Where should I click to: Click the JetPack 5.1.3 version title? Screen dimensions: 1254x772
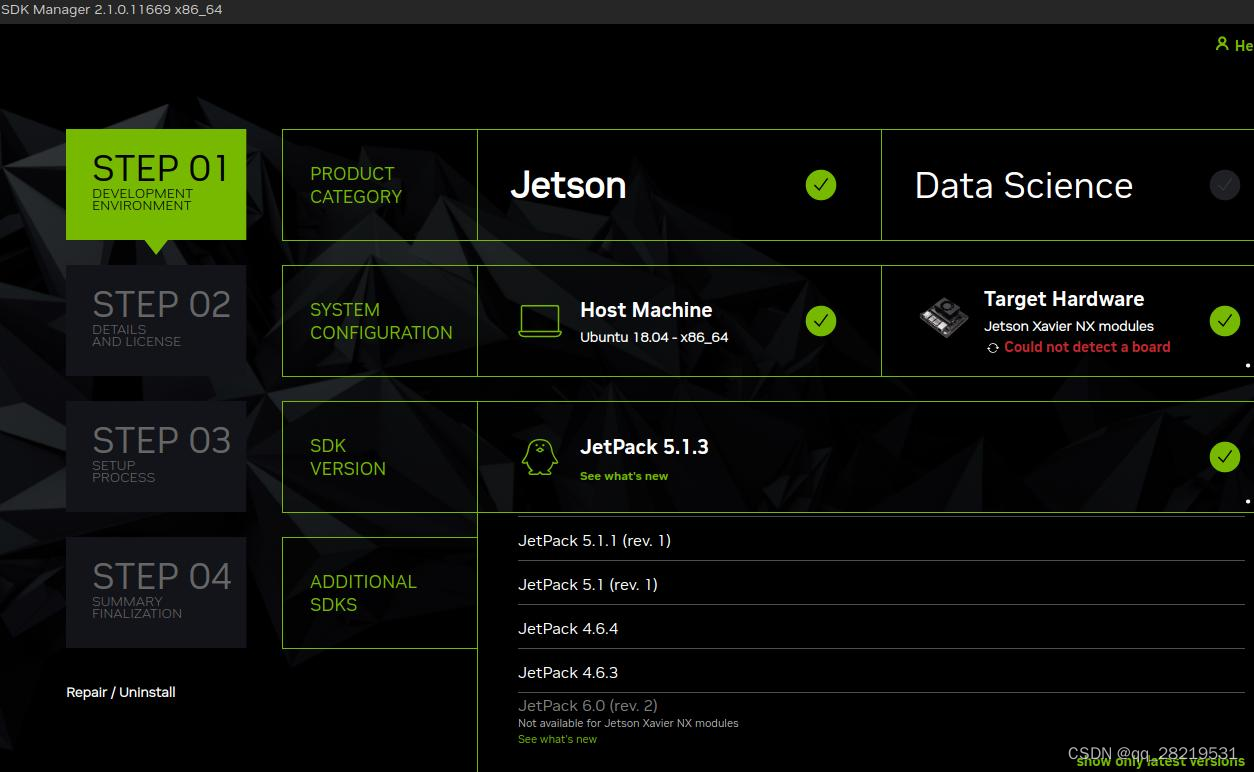[644, 447]
